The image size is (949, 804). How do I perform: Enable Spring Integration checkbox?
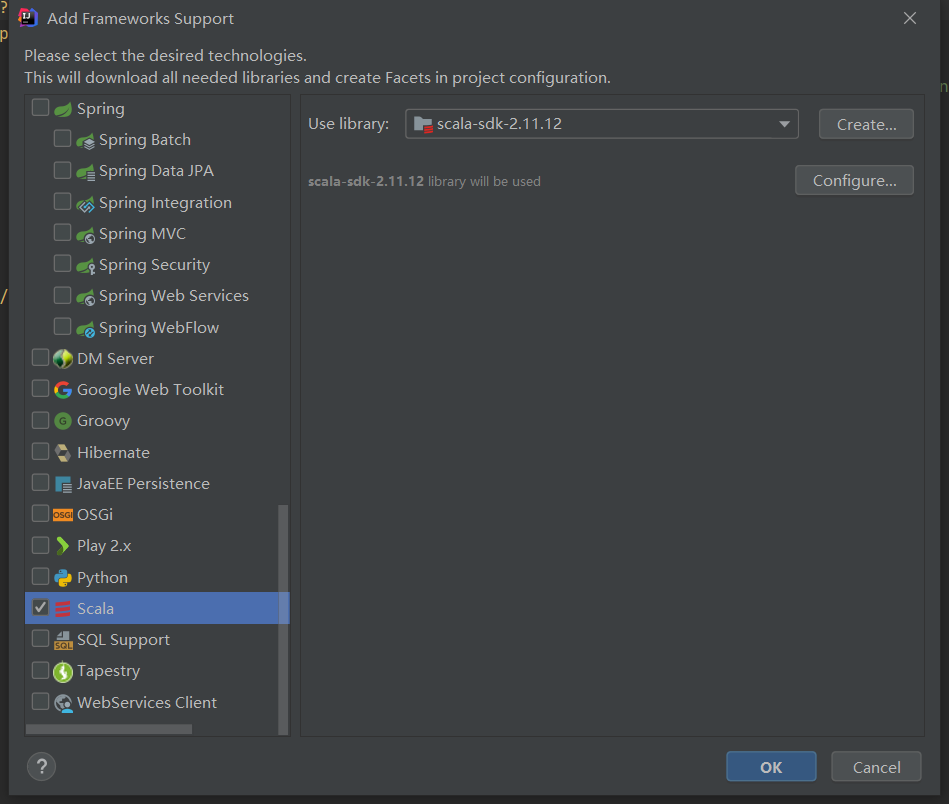[x=62, y=201]
